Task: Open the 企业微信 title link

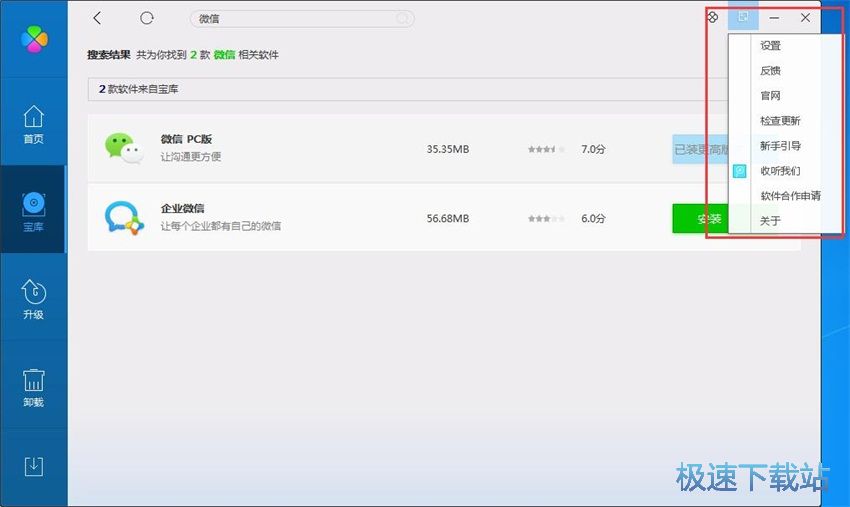Action: pyautogui.click(x=182, y=208)
